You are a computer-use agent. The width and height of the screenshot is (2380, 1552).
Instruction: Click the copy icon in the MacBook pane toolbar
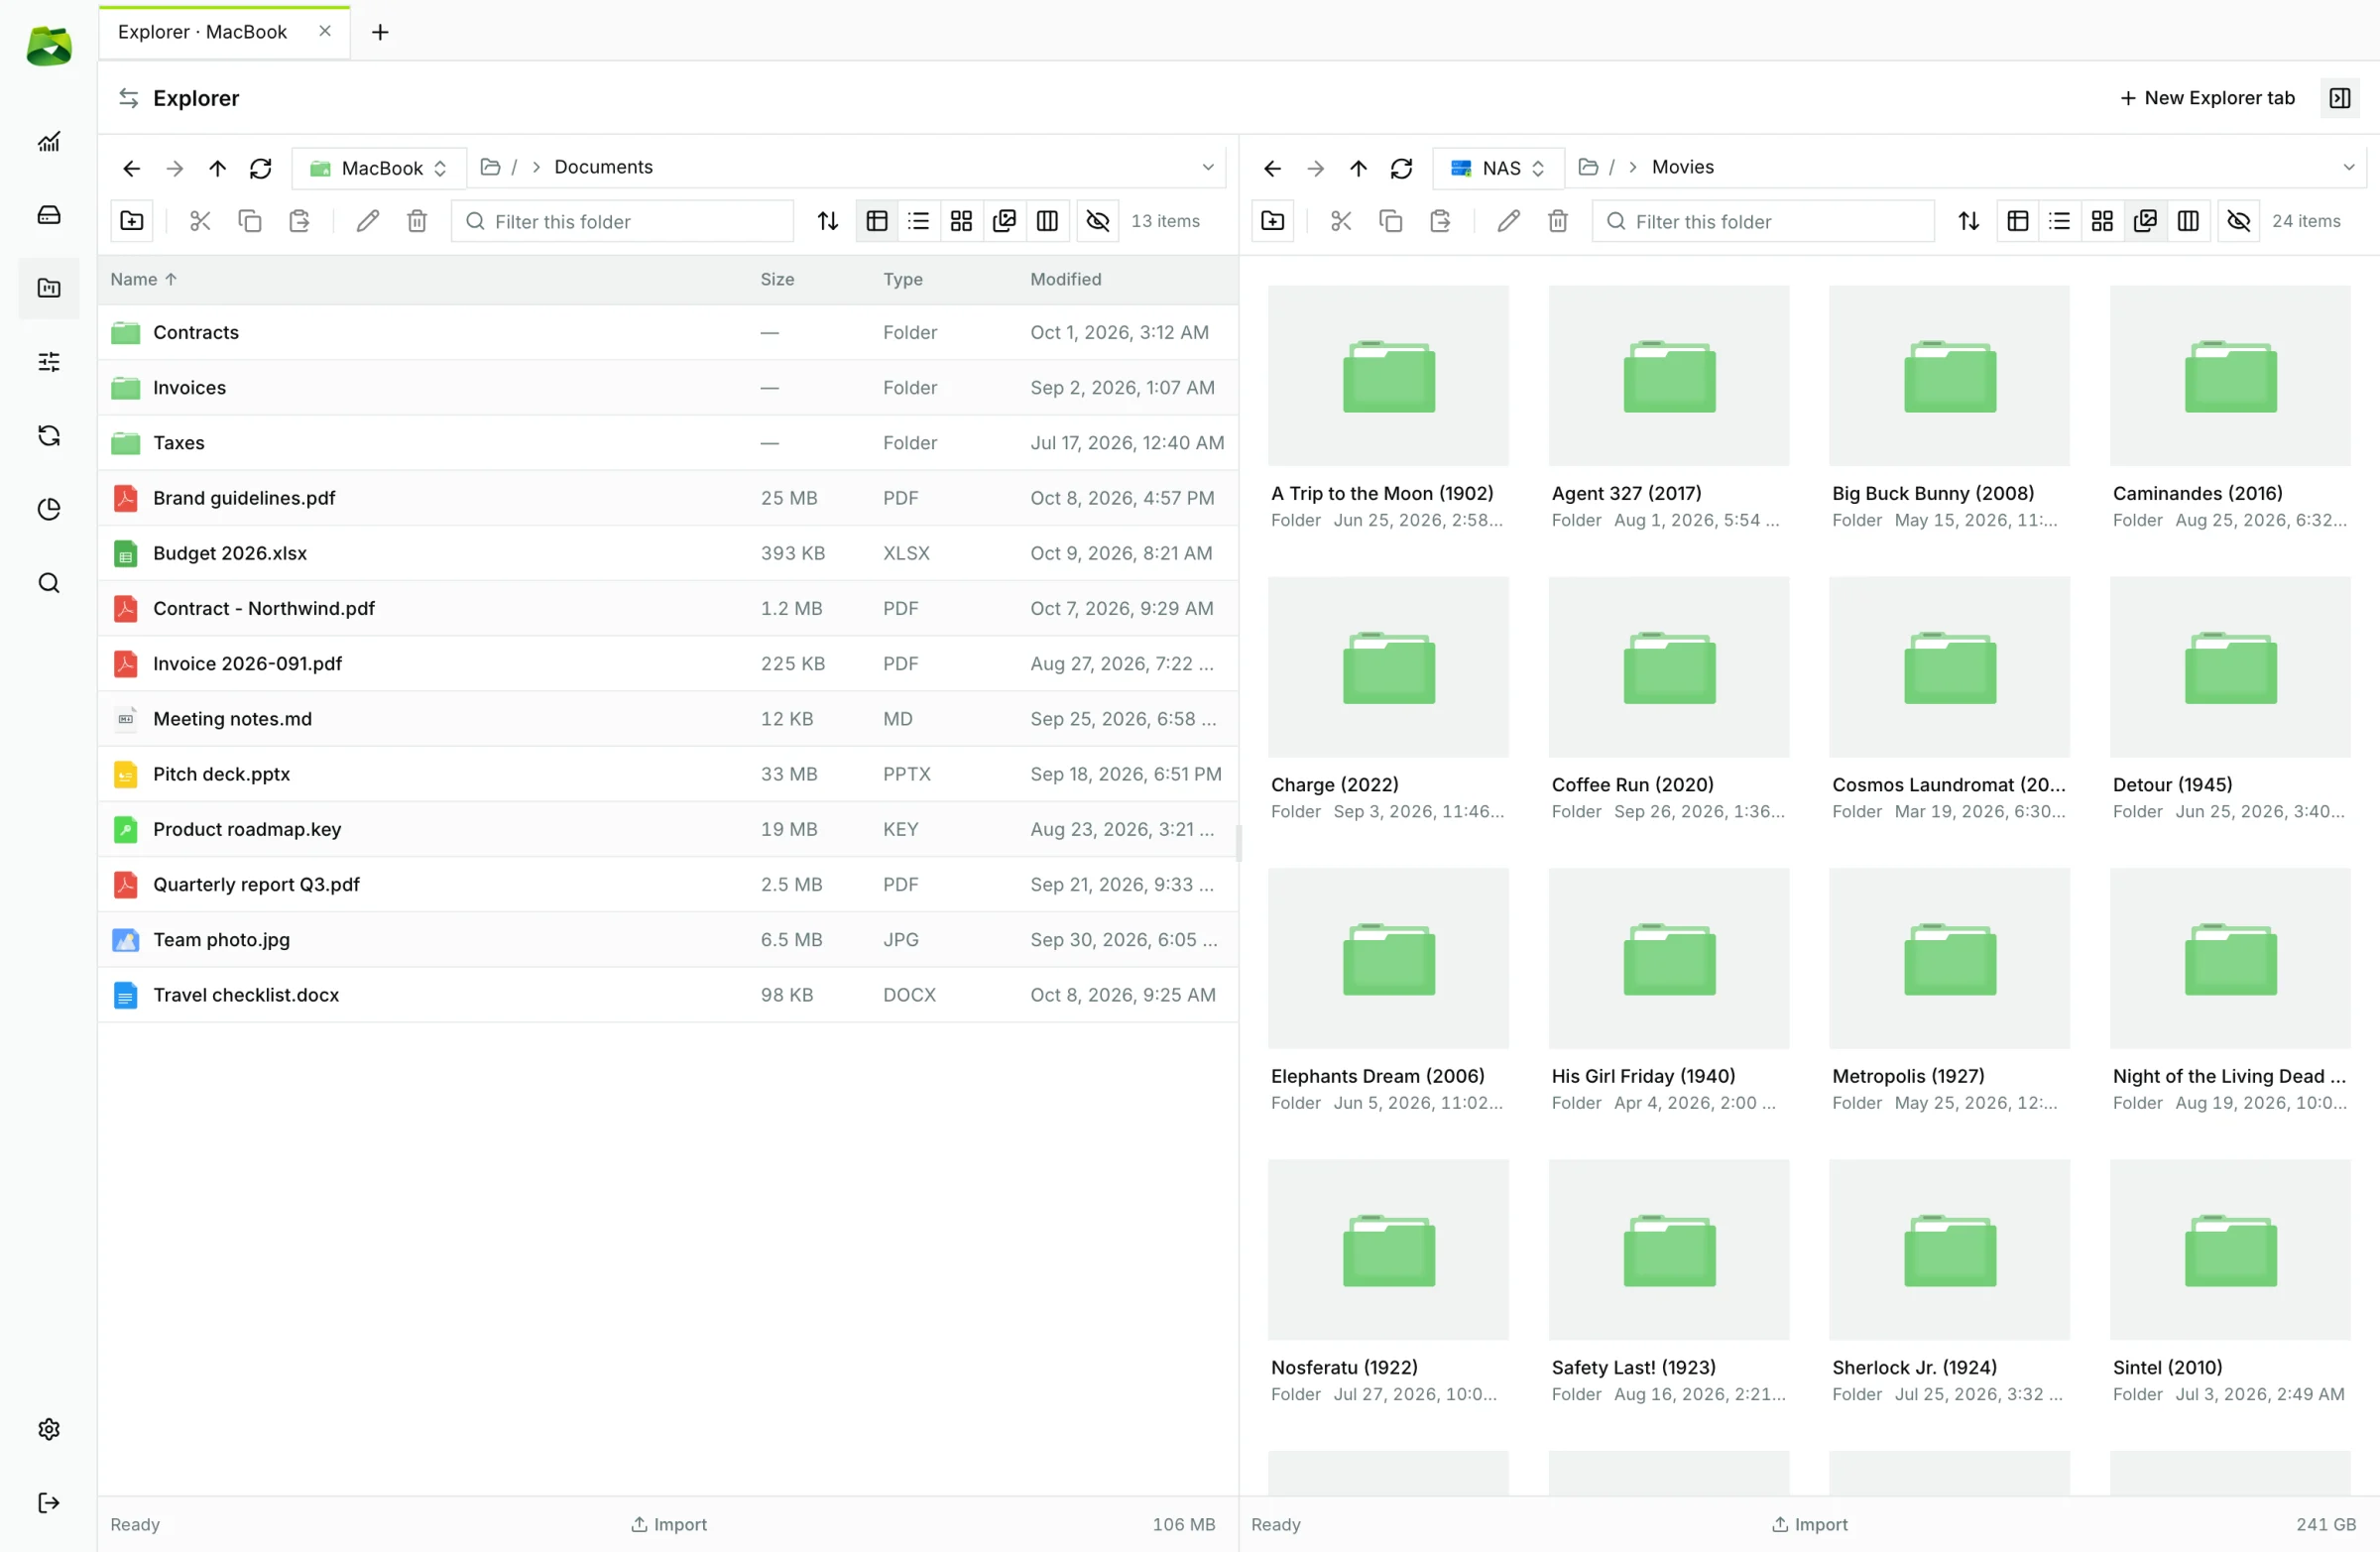click(x=250, y=221)
